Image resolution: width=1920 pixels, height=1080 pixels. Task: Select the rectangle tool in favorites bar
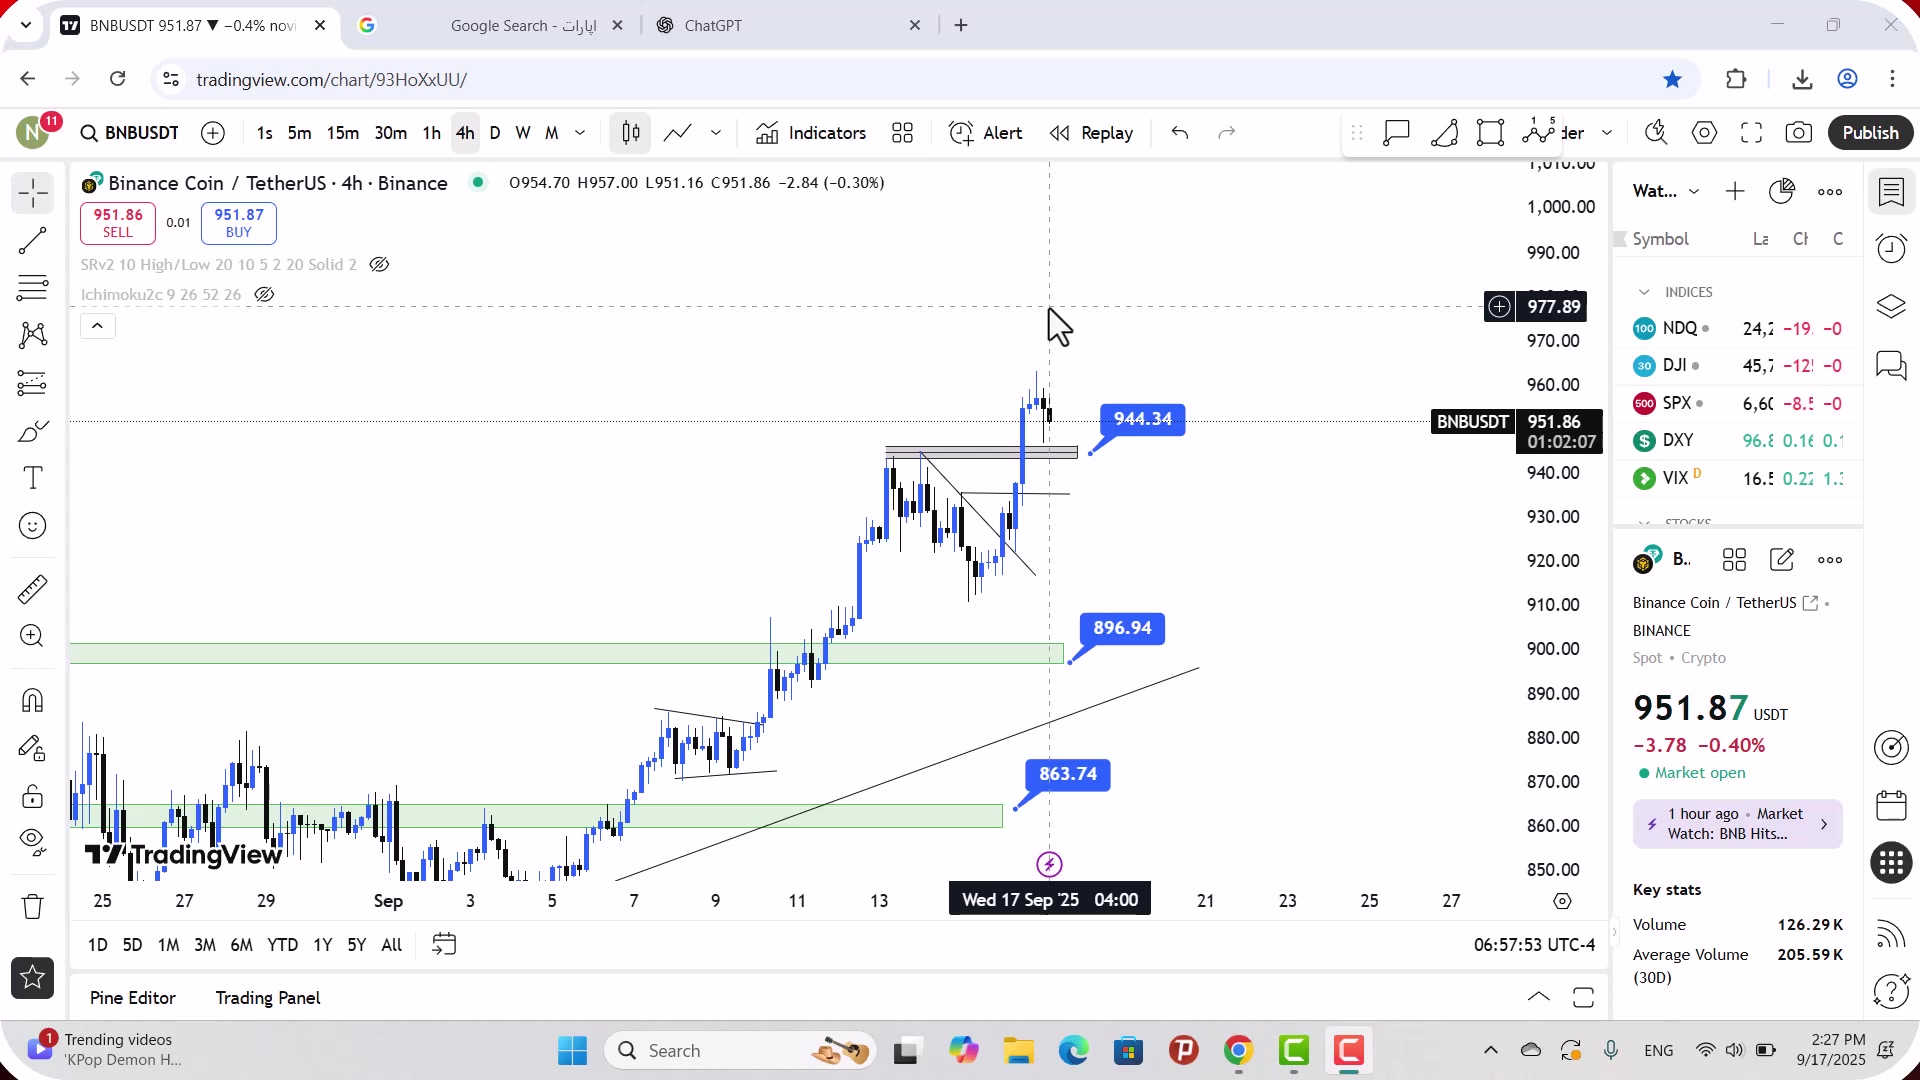click(1491, 133)
